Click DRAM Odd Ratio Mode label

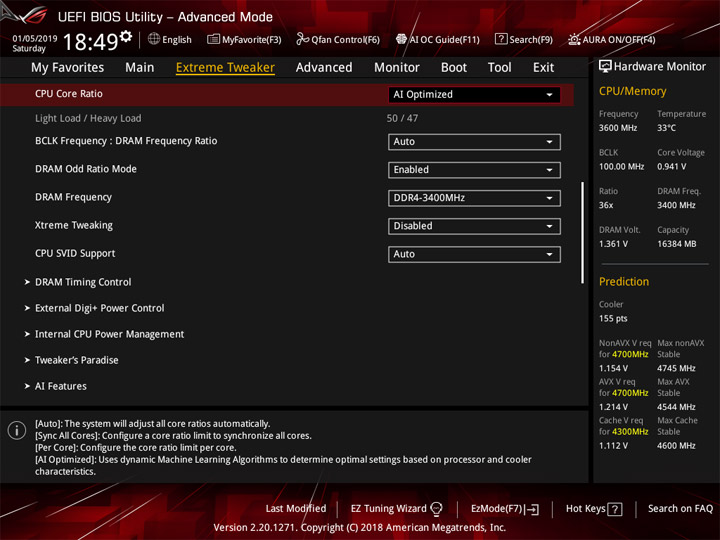pyautogui.click(x=86, y=169)
